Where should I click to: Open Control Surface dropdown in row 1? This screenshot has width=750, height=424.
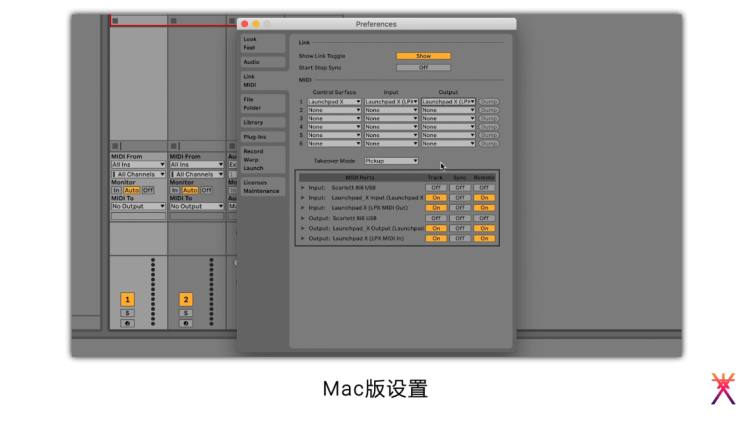point(334,102)
